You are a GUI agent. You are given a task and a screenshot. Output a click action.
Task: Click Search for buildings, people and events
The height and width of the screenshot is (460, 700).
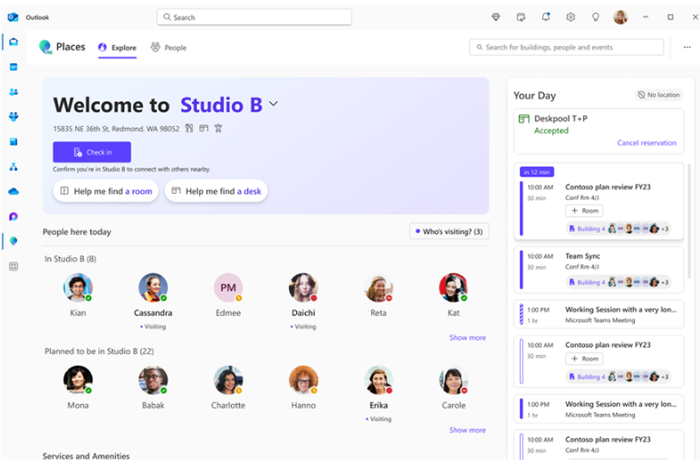567,47
